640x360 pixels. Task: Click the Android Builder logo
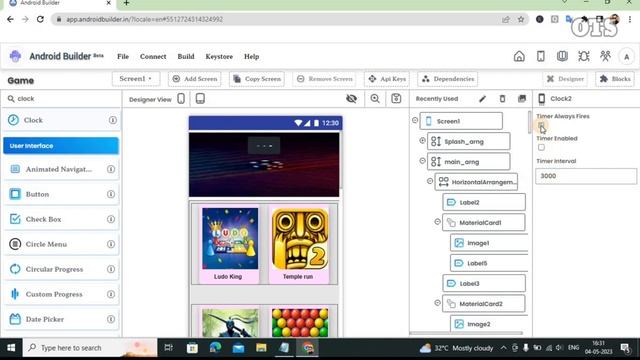[x=16, y=56]
